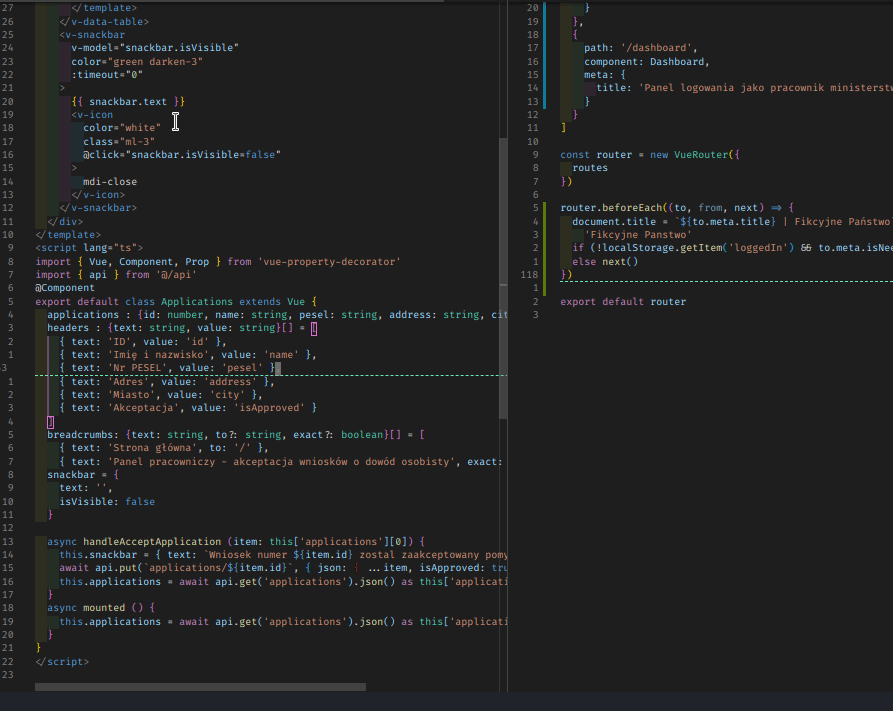The height and width of the screenshot is (711, 893).
Task: Click the meta: { line
Action: tap(605, 75)
